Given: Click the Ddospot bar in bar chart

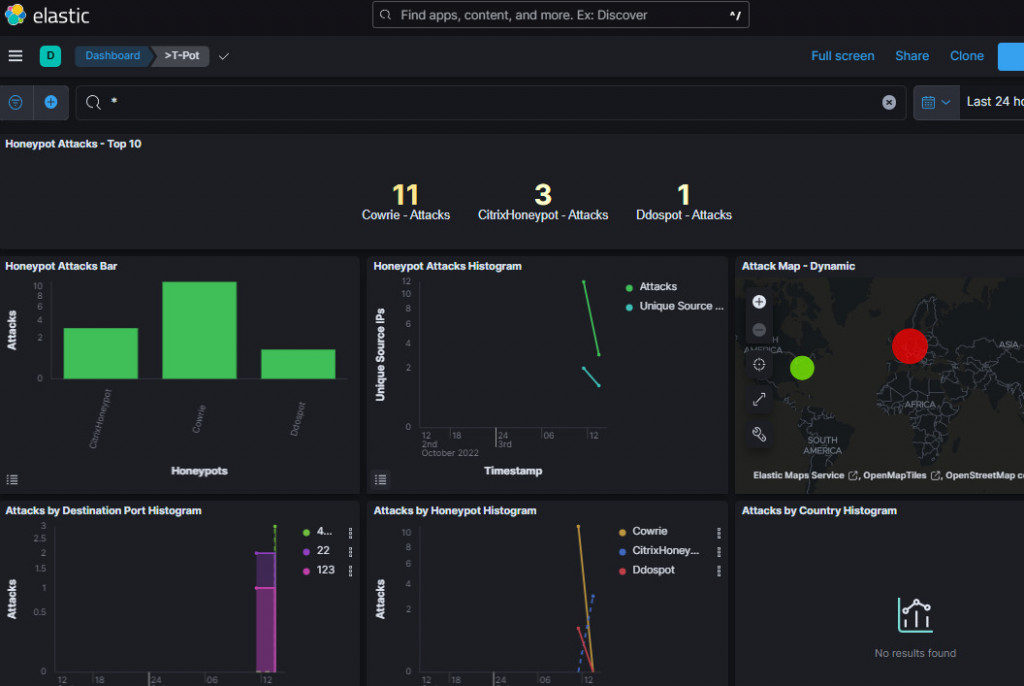Looking at the screenshot, I should coord(298,364).
